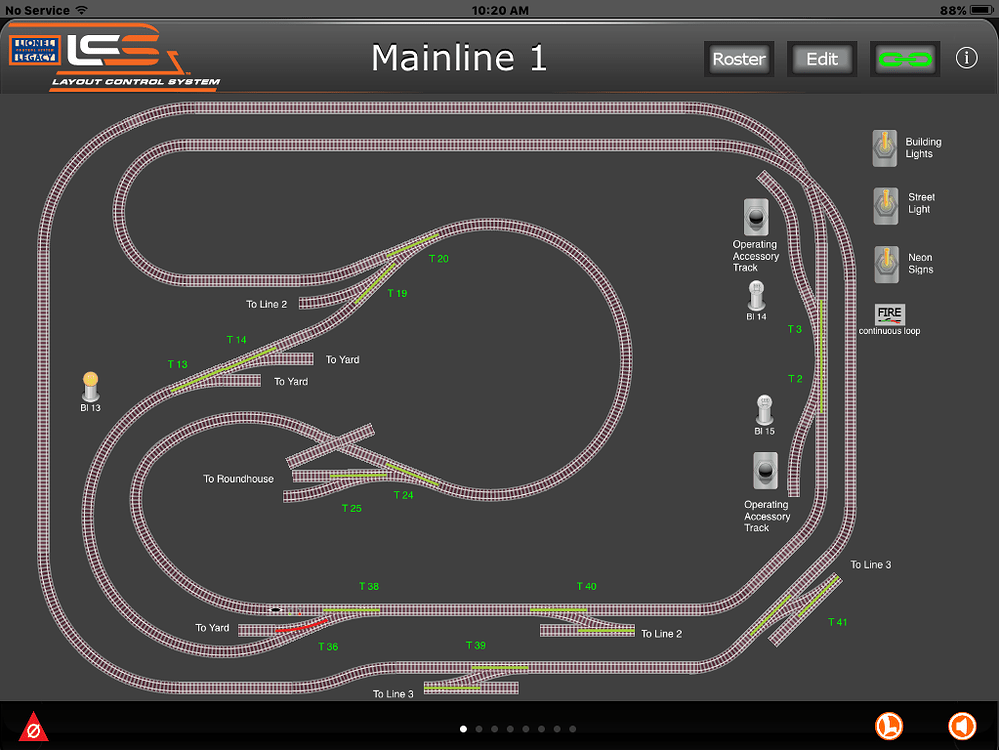The height and width of the screenshot is (750, 999).
Task: Toggle the Neon Signs switch
Action: (884, 263)
